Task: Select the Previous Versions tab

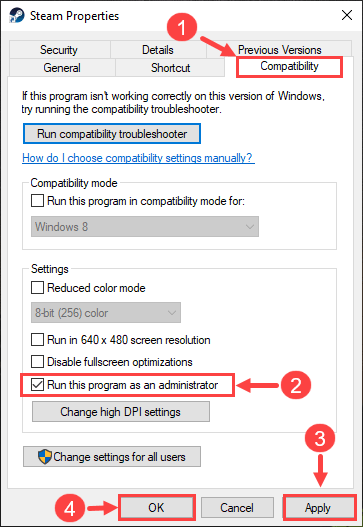Action: tap(279, 49)
